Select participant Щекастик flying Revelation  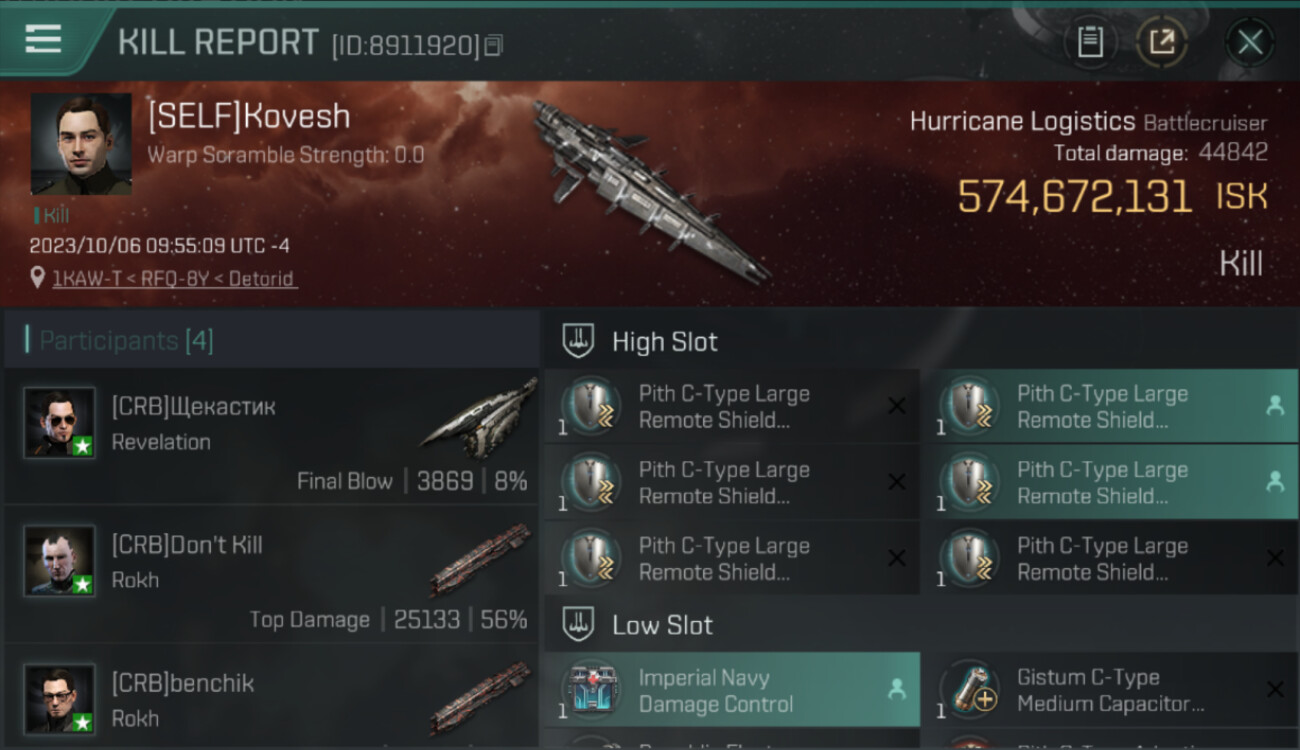point(271,436)
